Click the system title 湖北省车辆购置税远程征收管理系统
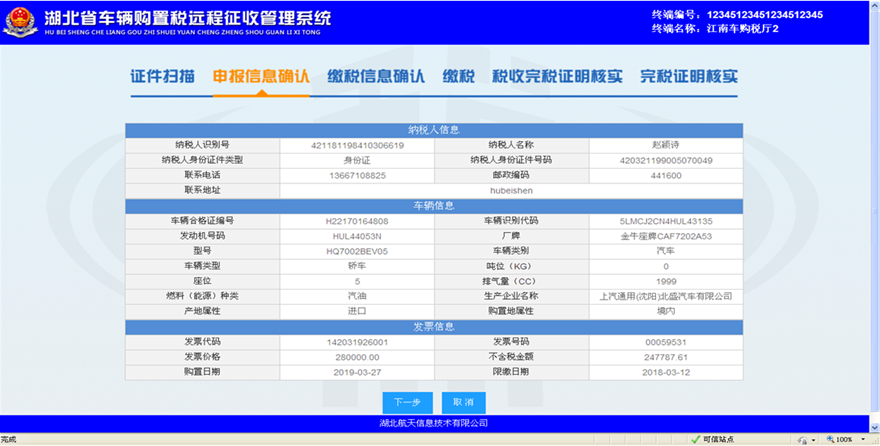 click(x=188, y=17)
